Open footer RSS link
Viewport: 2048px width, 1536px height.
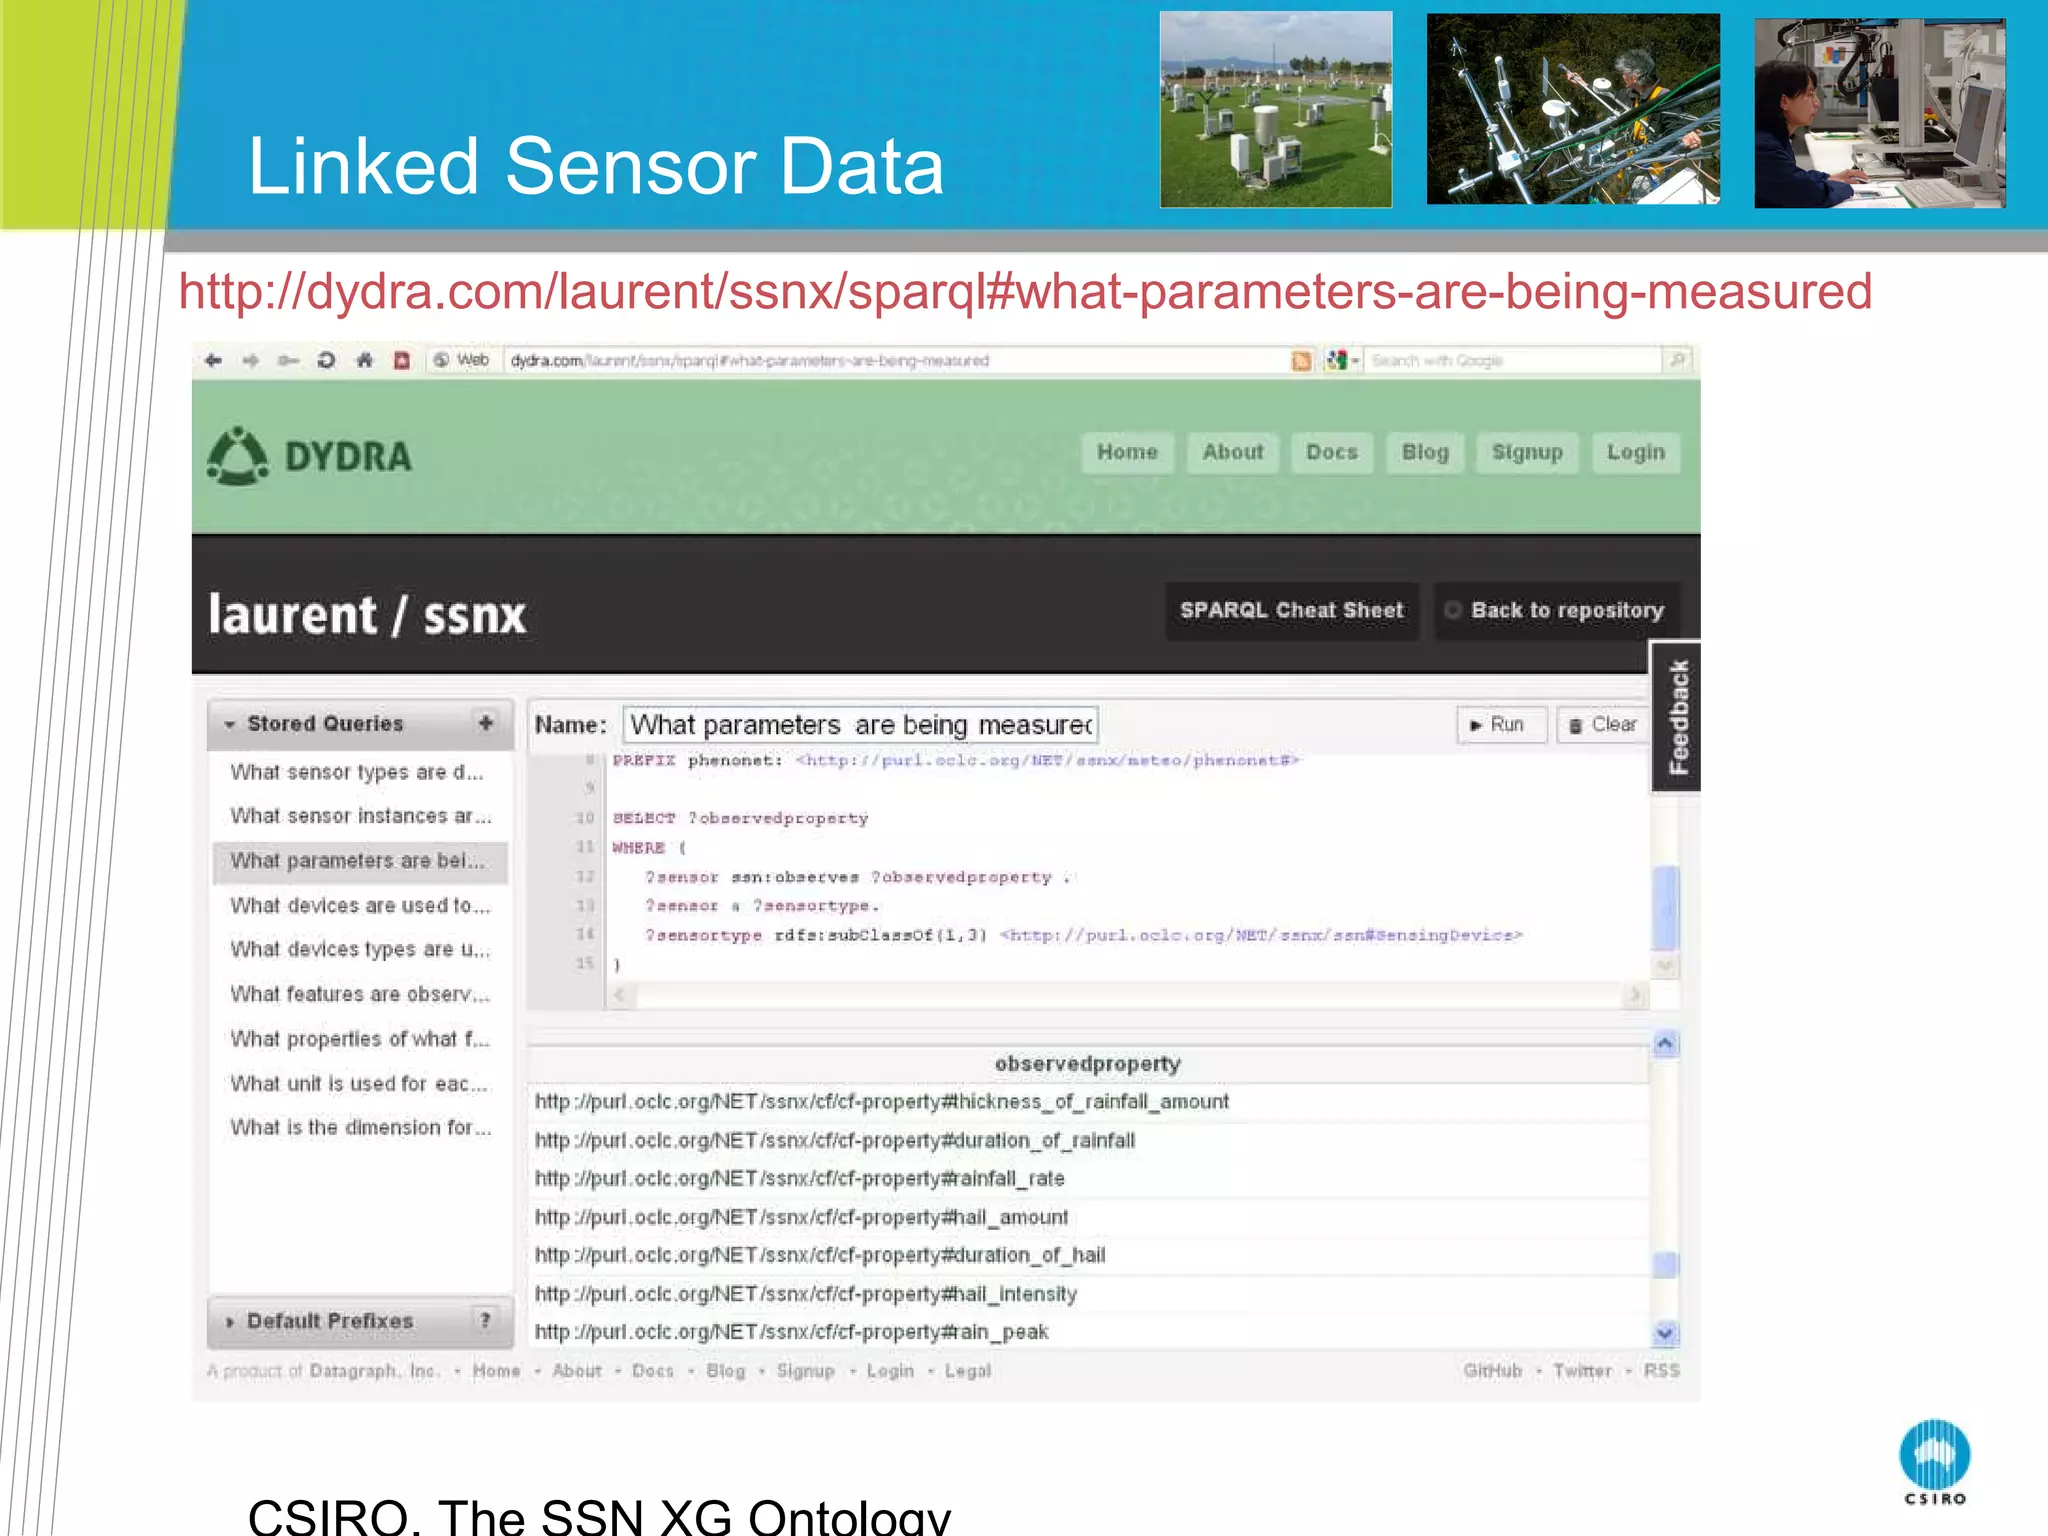[1662, 1371]
